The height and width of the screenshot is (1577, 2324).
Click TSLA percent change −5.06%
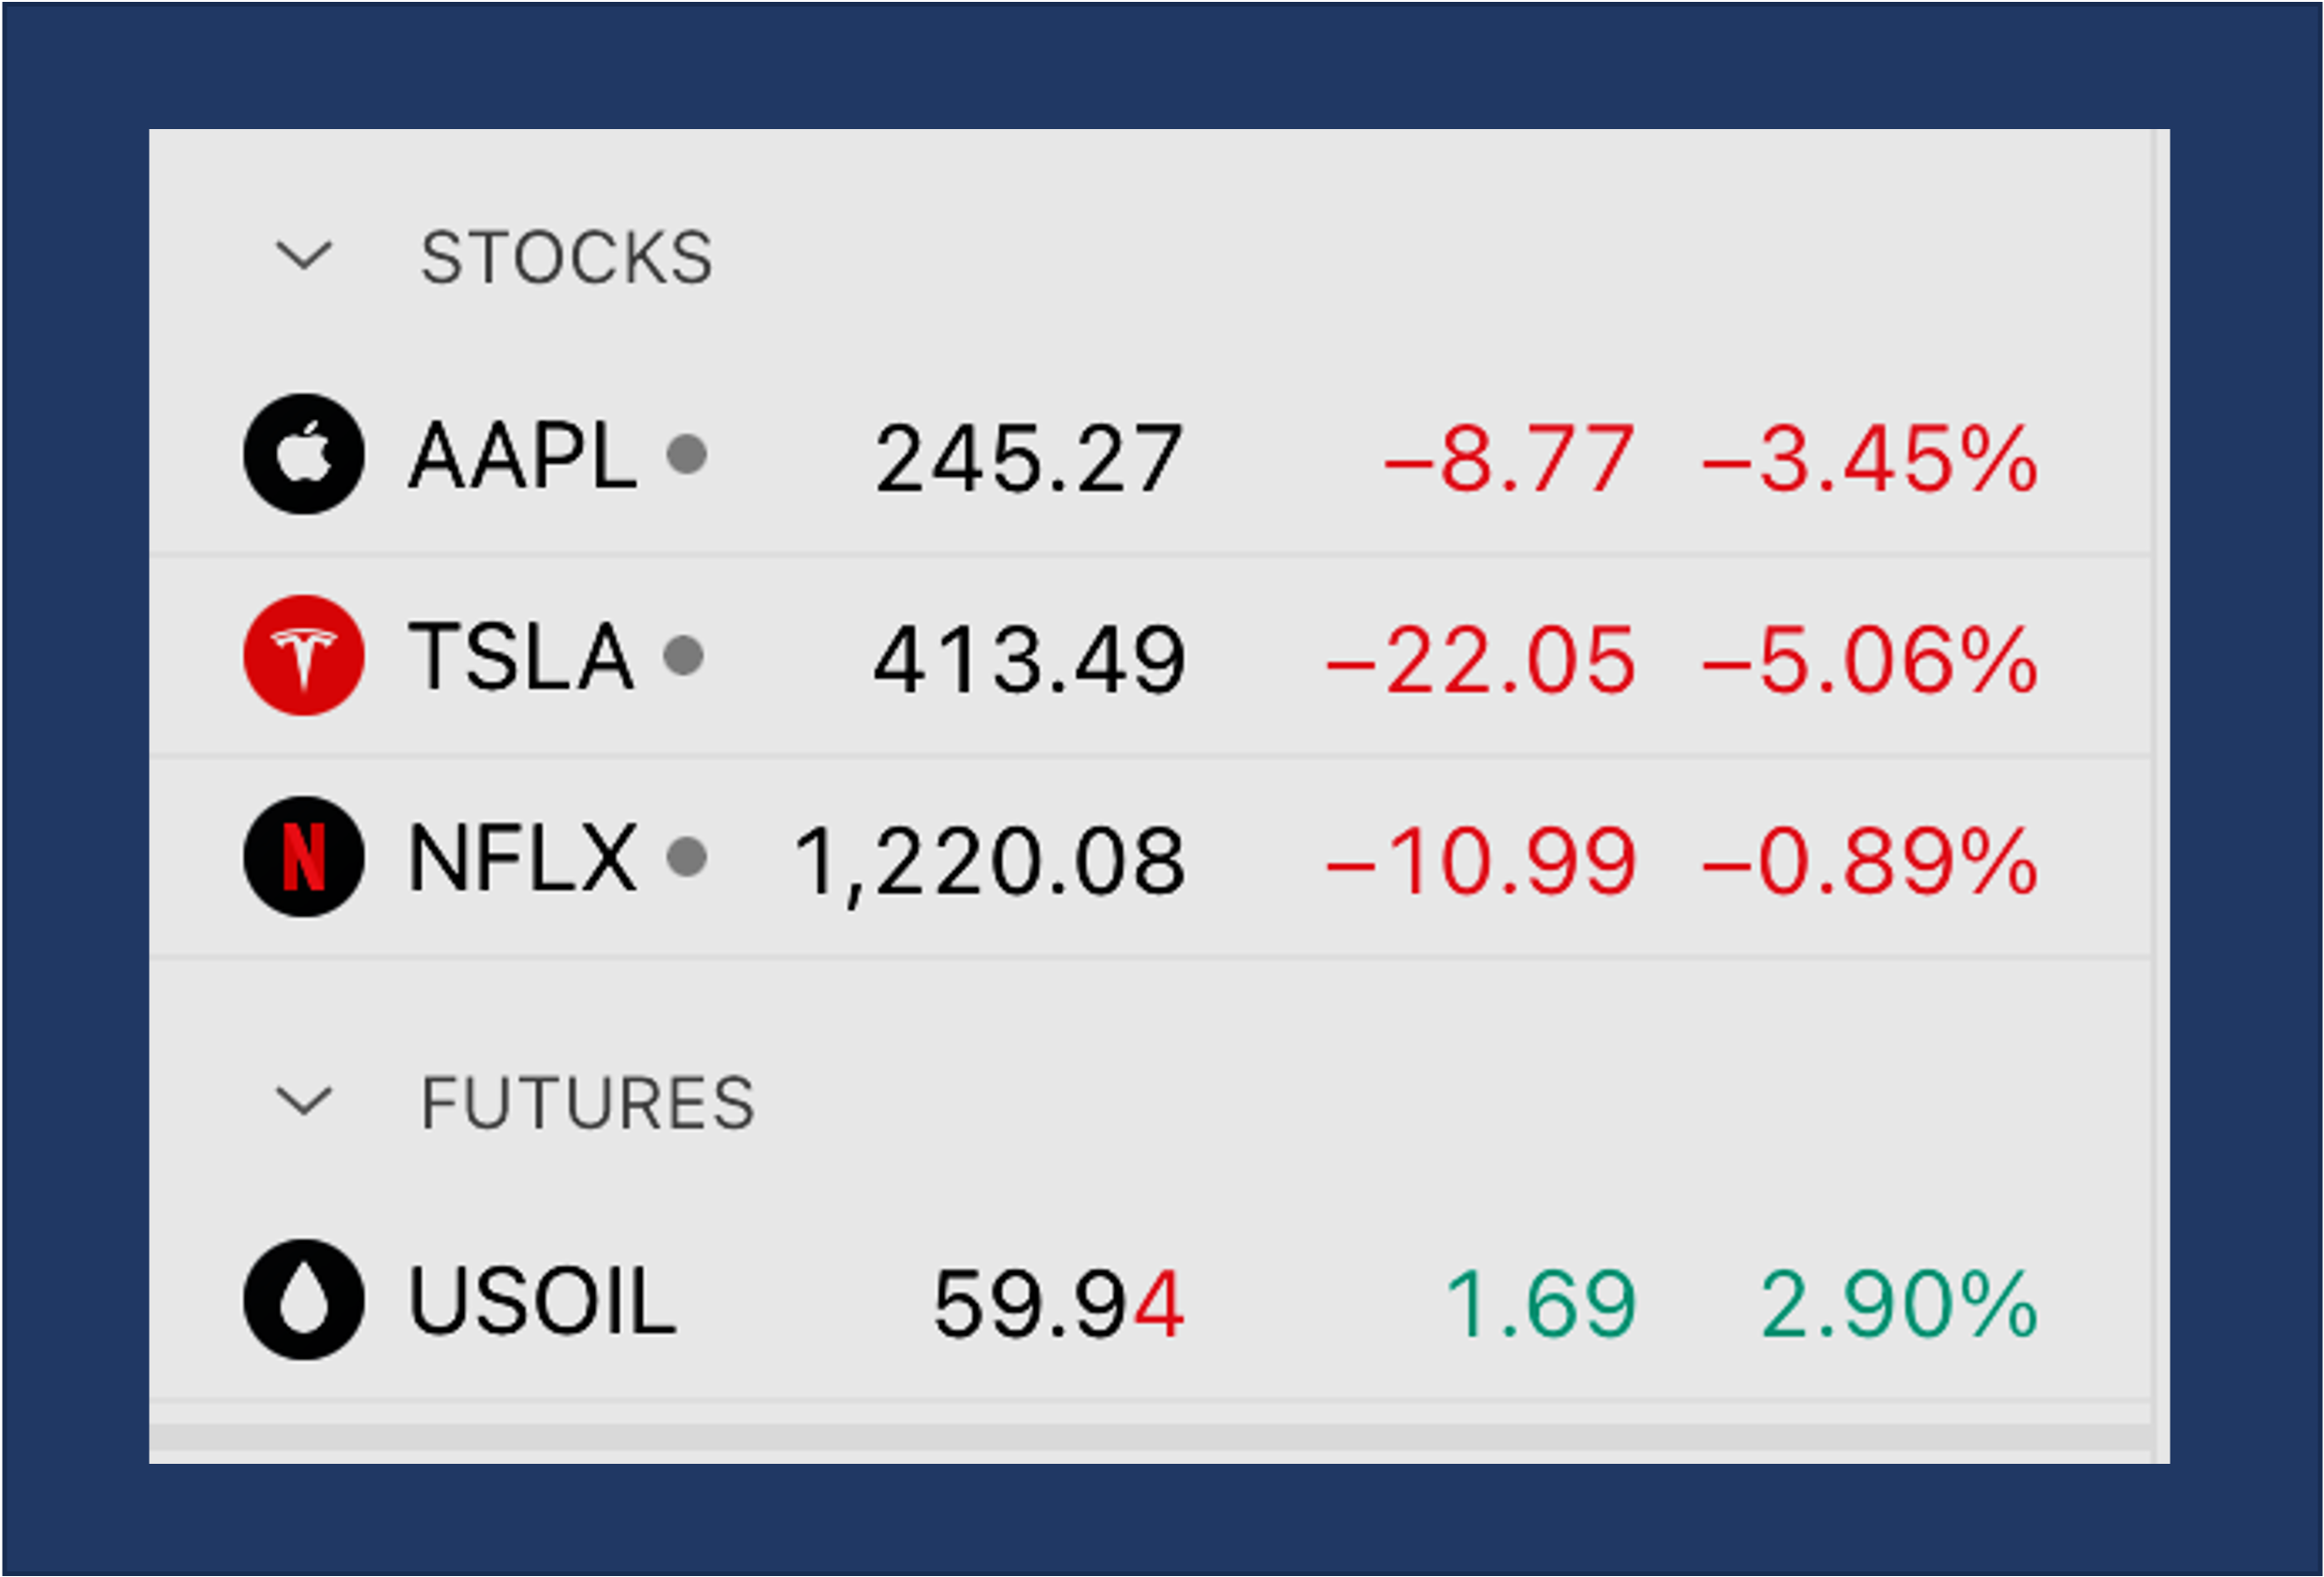(1869, 660)
